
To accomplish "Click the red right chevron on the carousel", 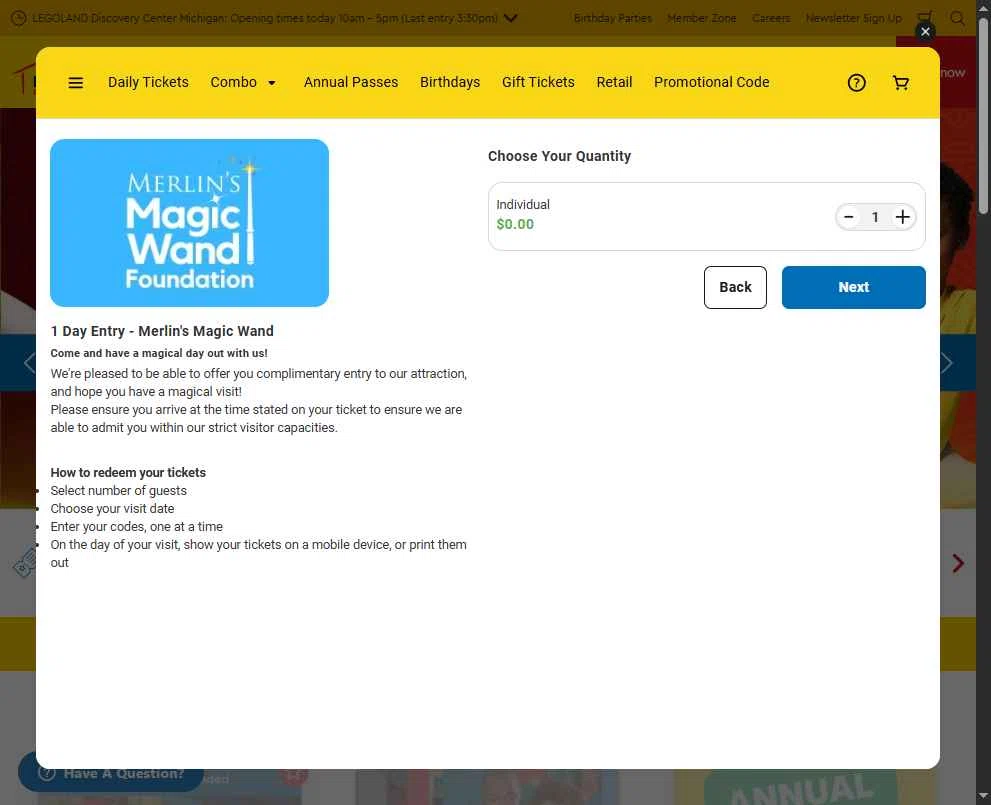I will 958,563.
